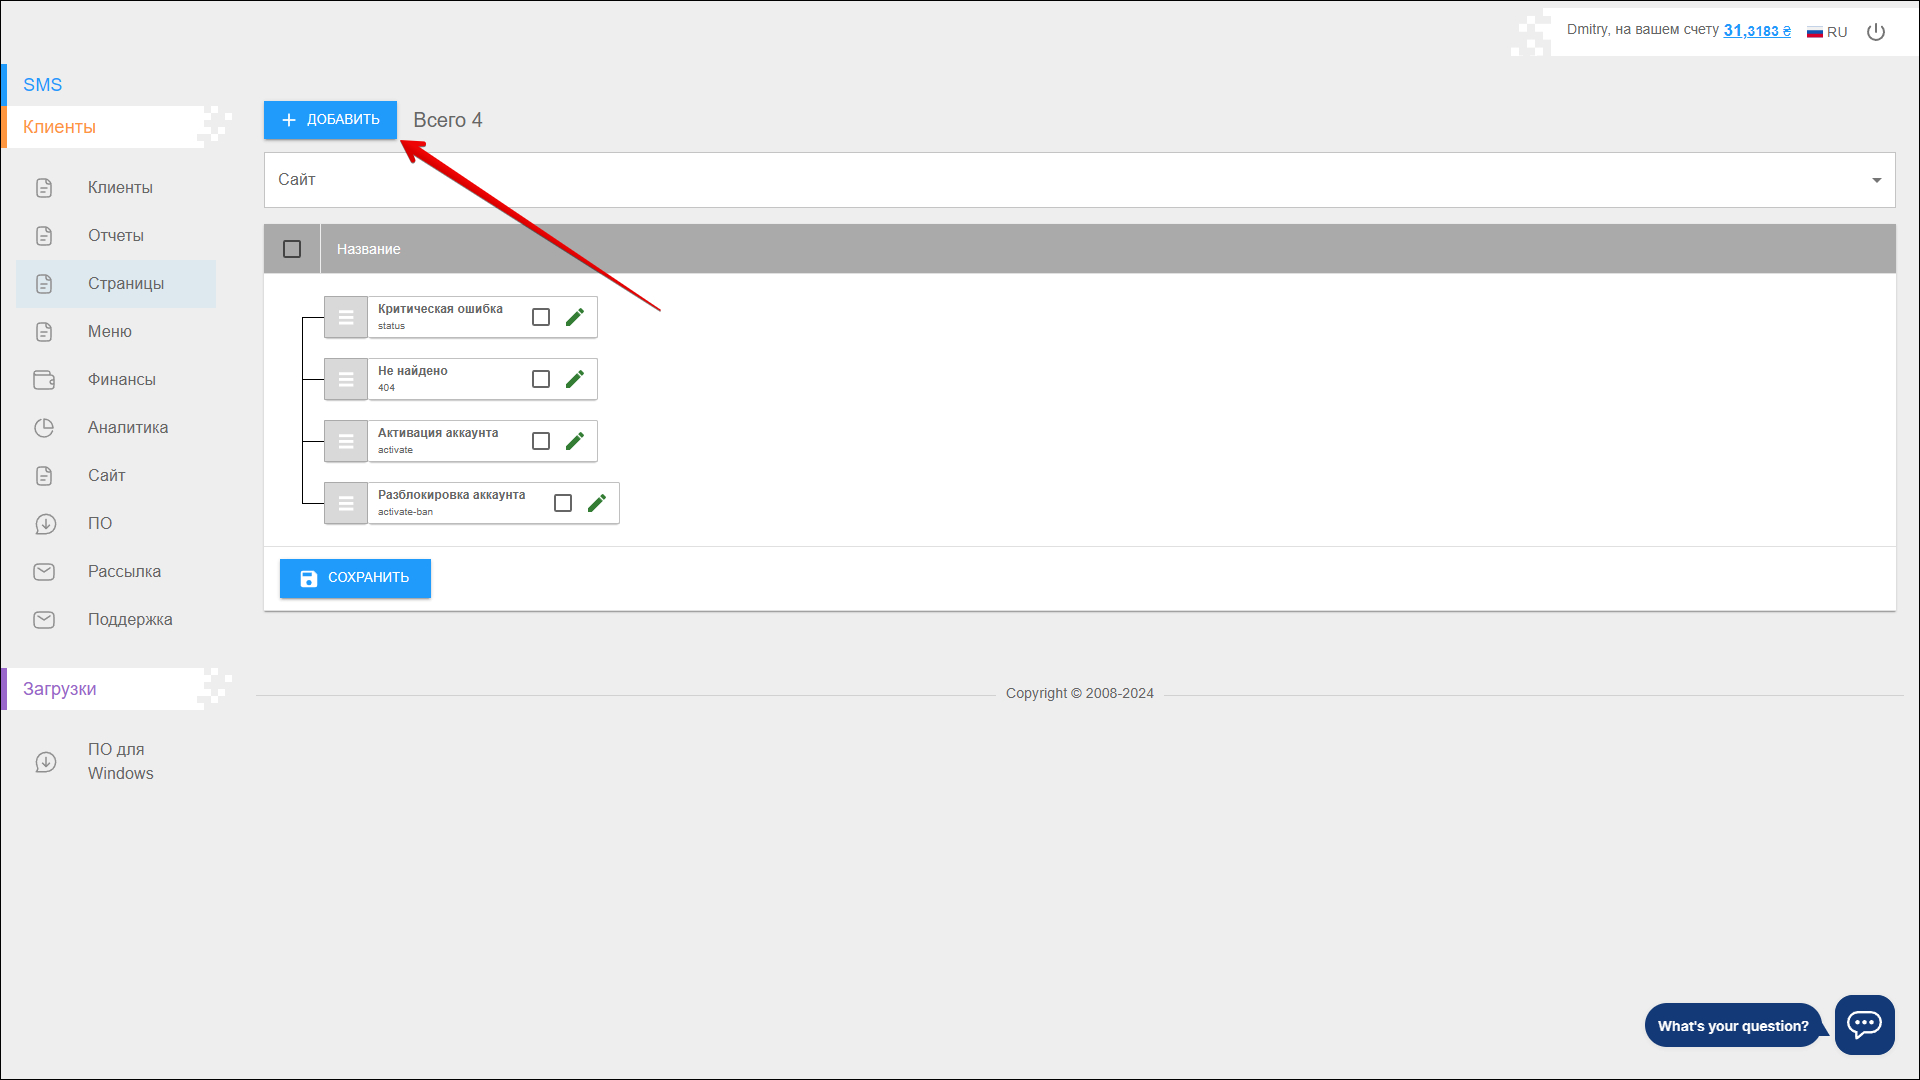
Task: Click the pencil edit icon for 'Критическая ошибка'
Action: tap(575, 317)
